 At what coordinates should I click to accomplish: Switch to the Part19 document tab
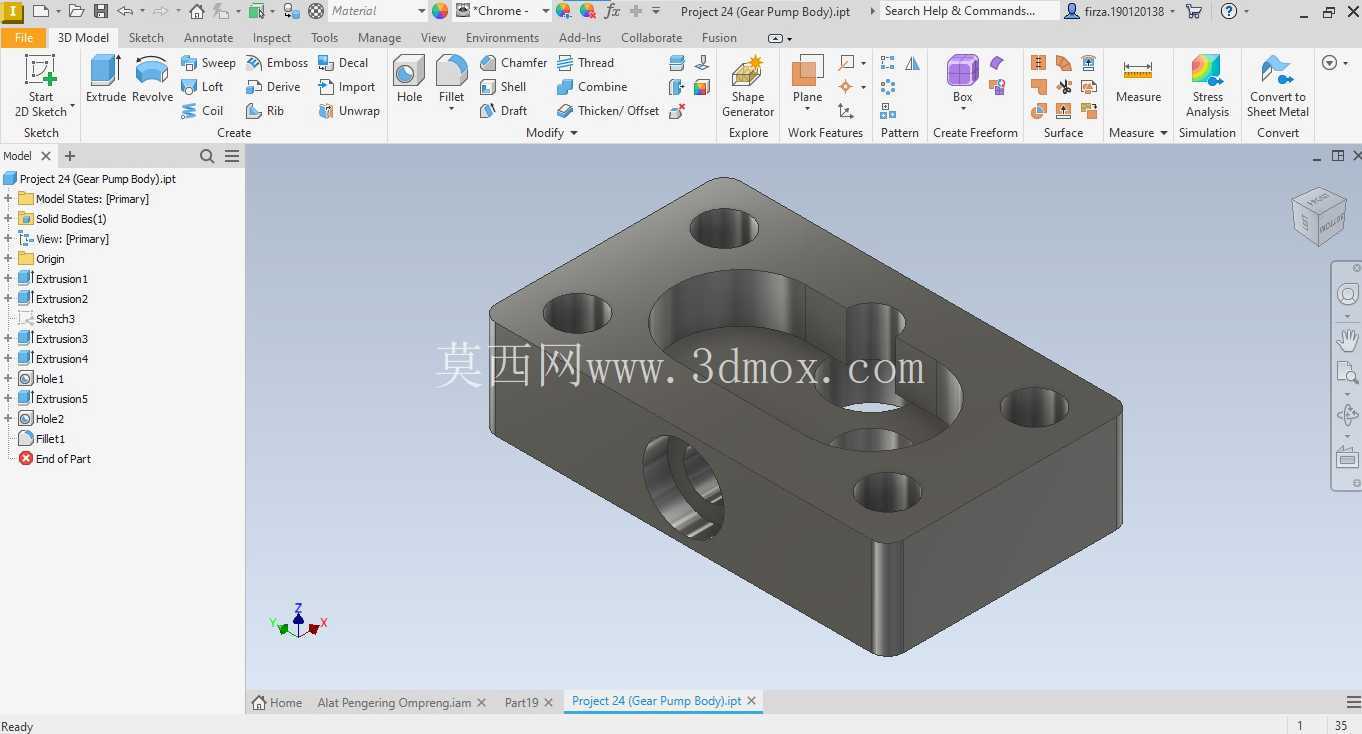pyautogui.click(x=521, y=702)
